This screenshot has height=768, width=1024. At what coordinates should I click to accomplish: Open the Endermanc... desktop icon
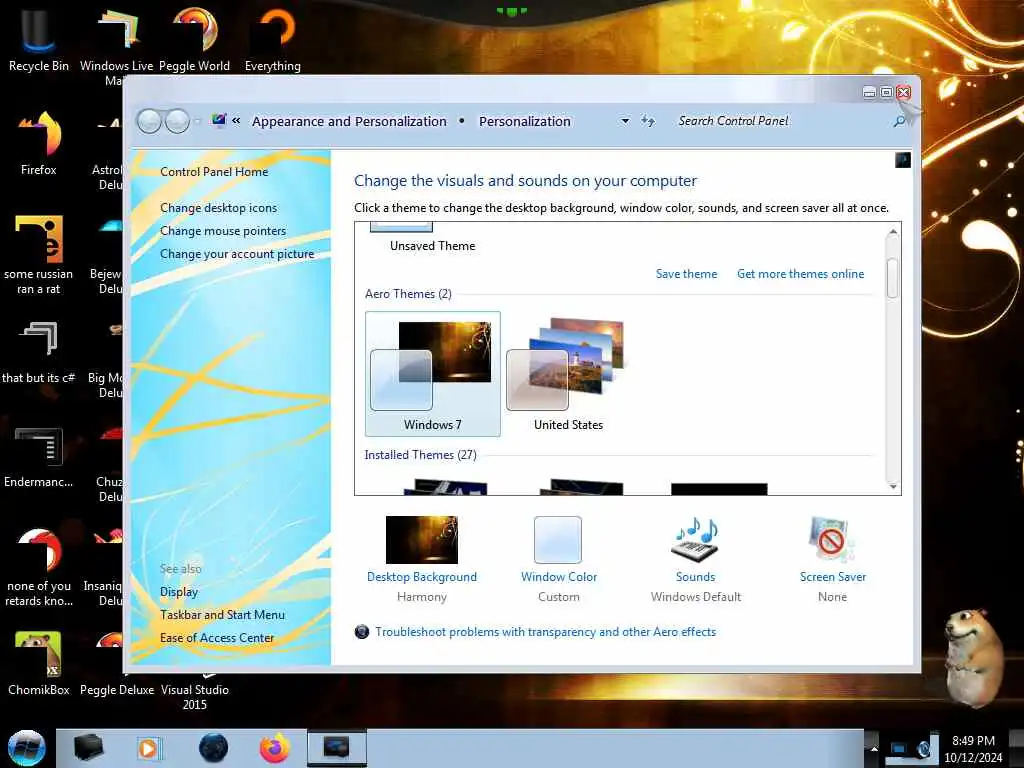click(39, 456)
